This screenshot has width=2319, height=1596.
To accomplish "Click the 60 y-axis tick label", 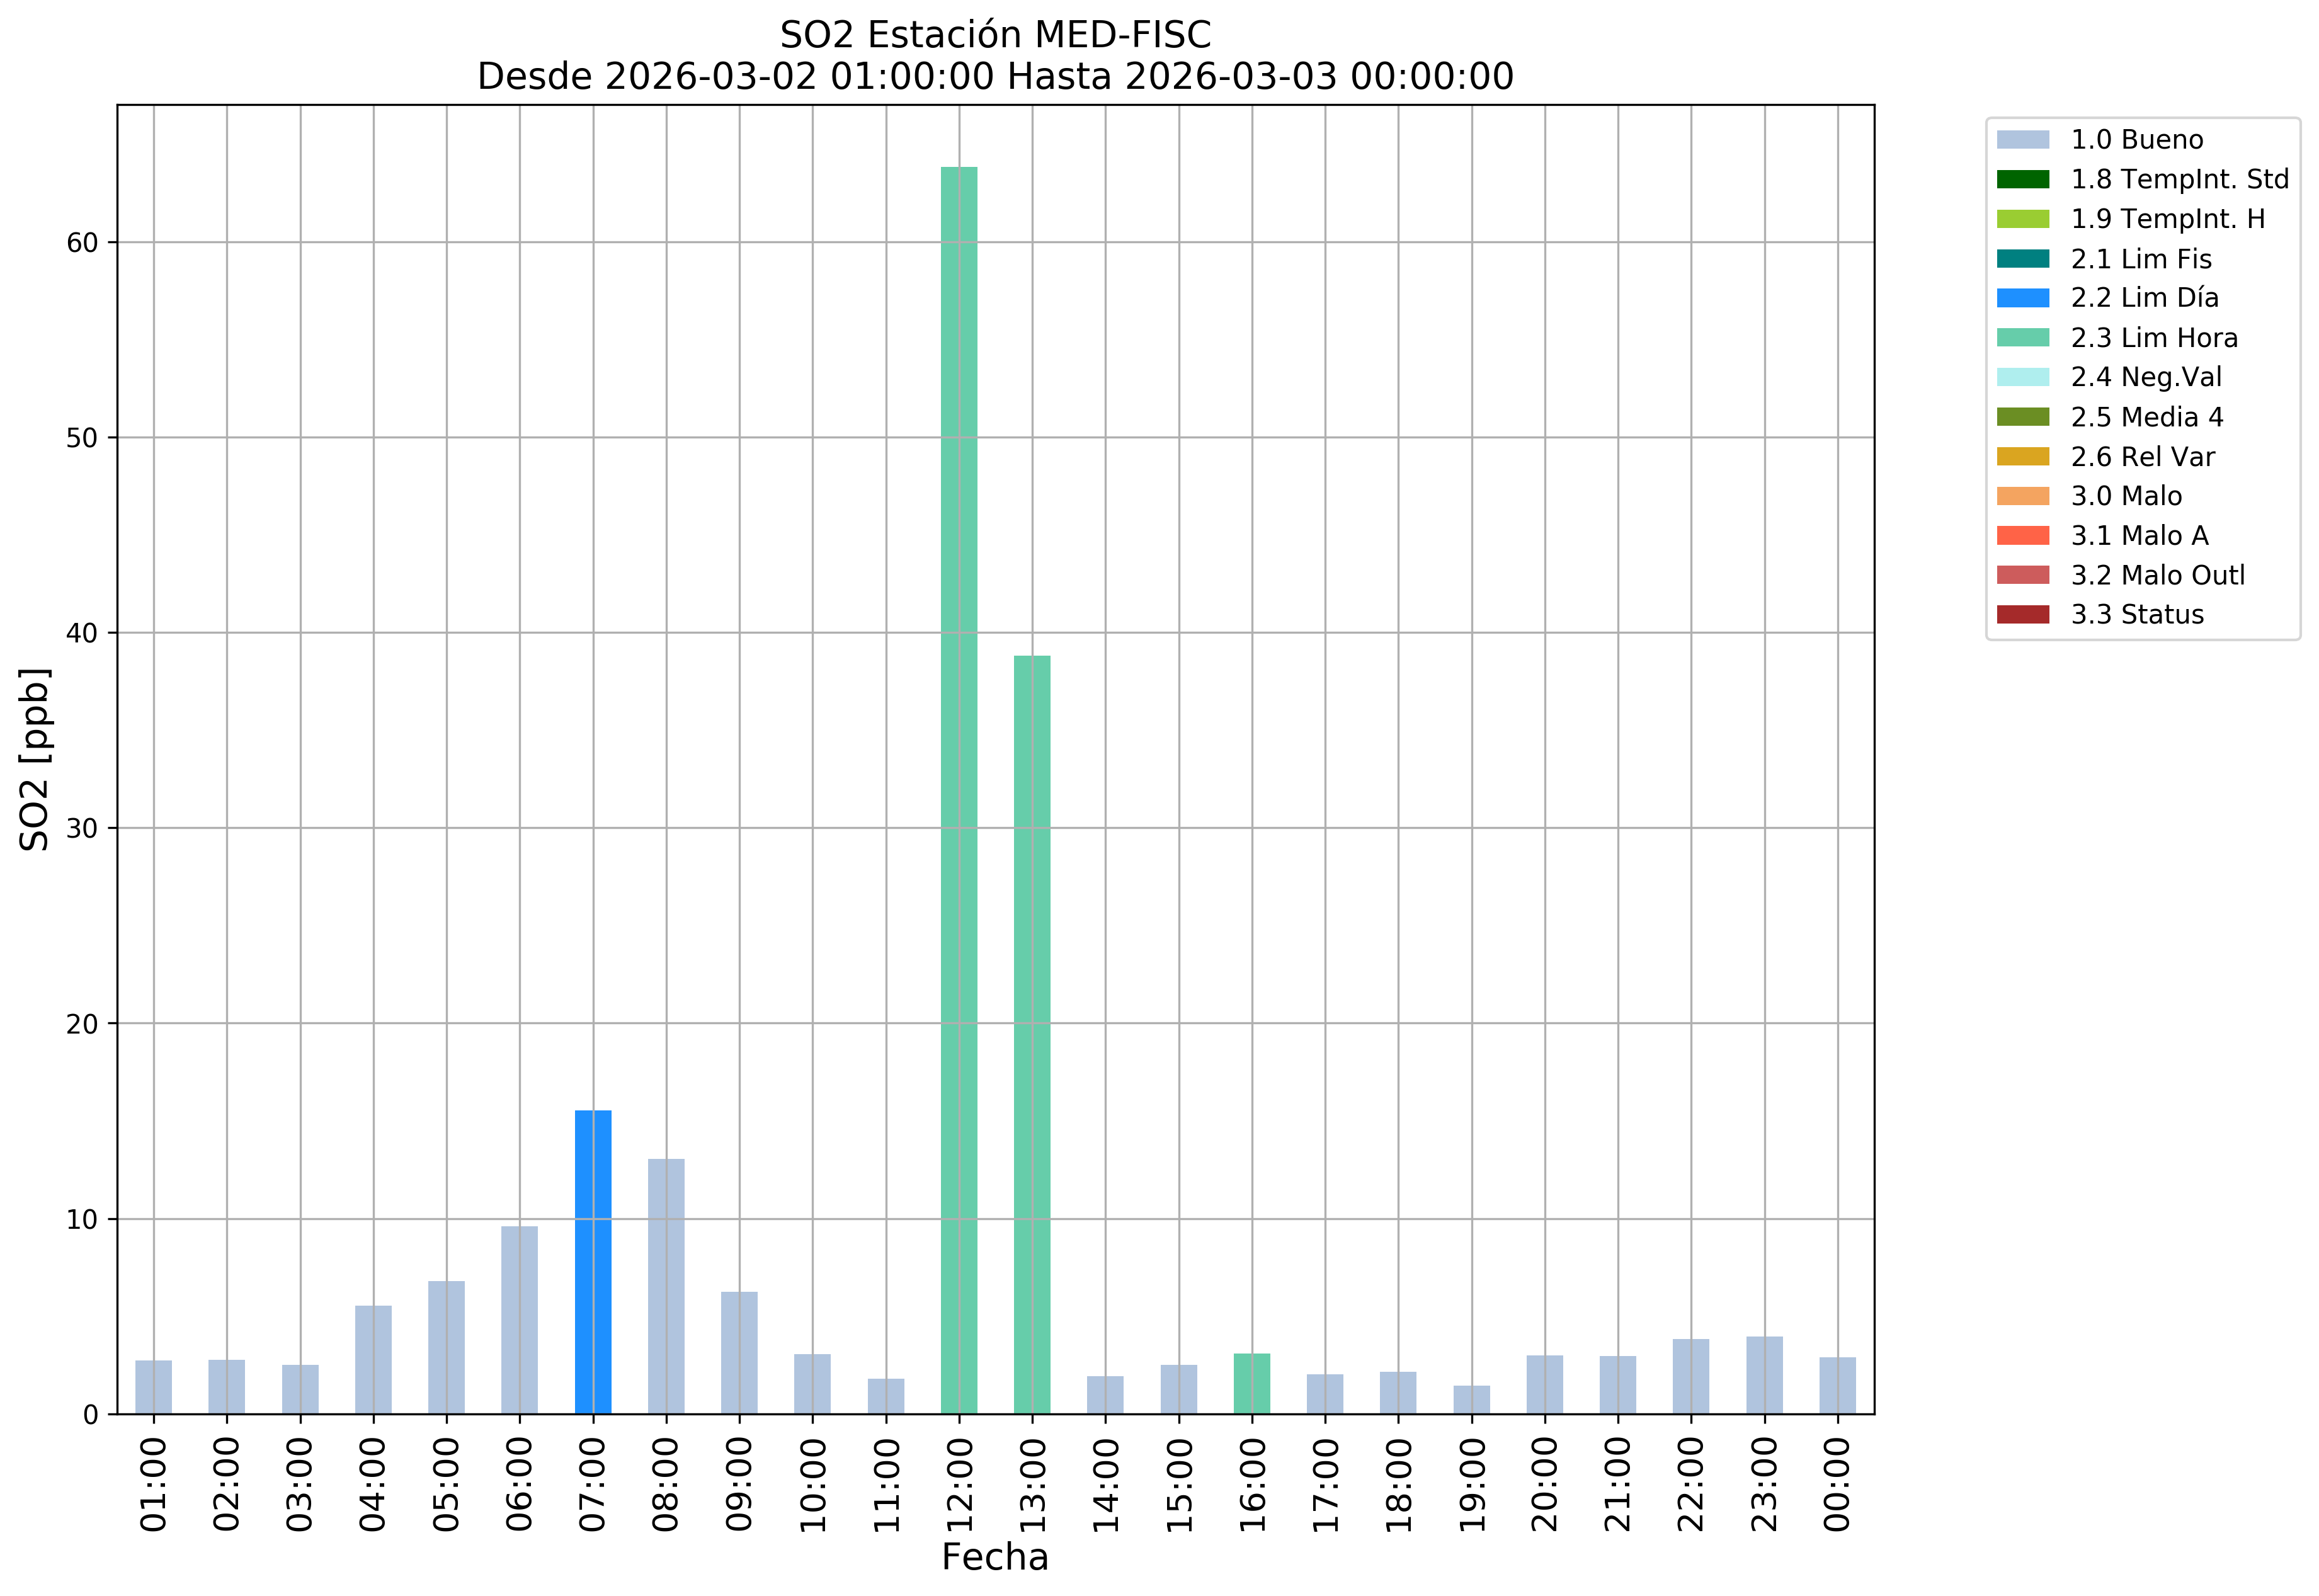I will pyautogui.click(x=82, y=243).
